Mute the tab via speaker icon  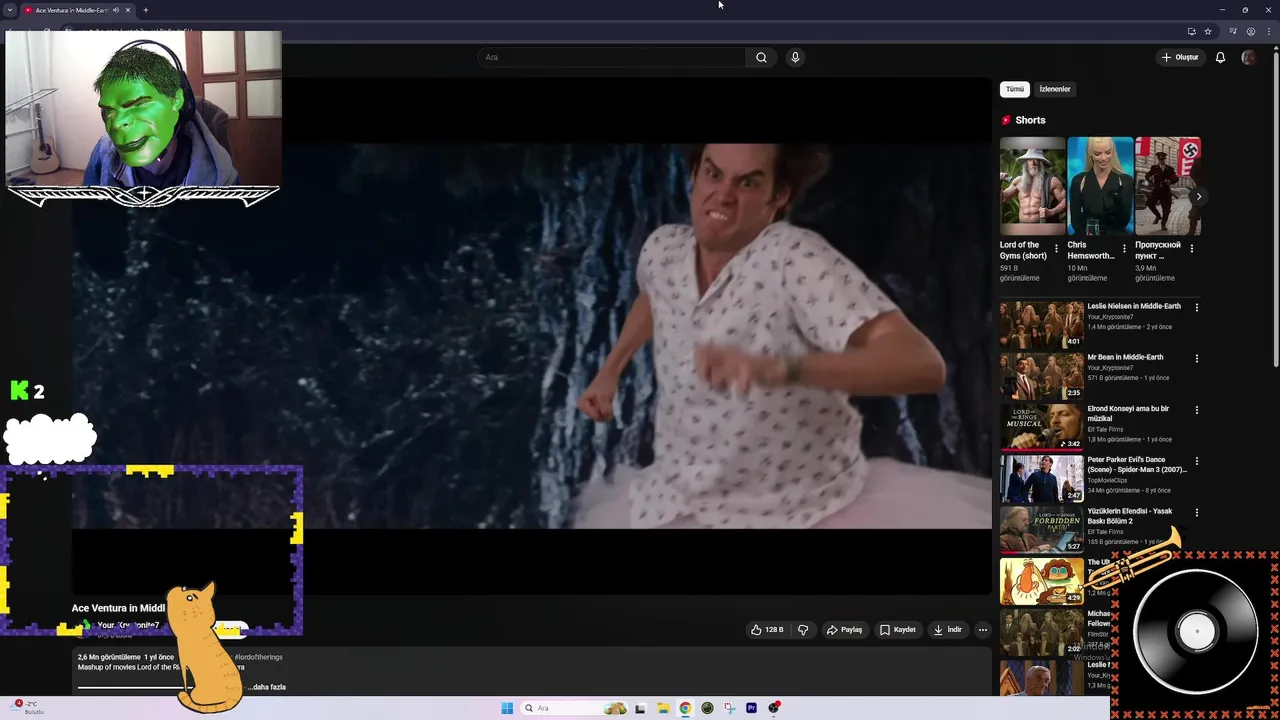[115, 10]
